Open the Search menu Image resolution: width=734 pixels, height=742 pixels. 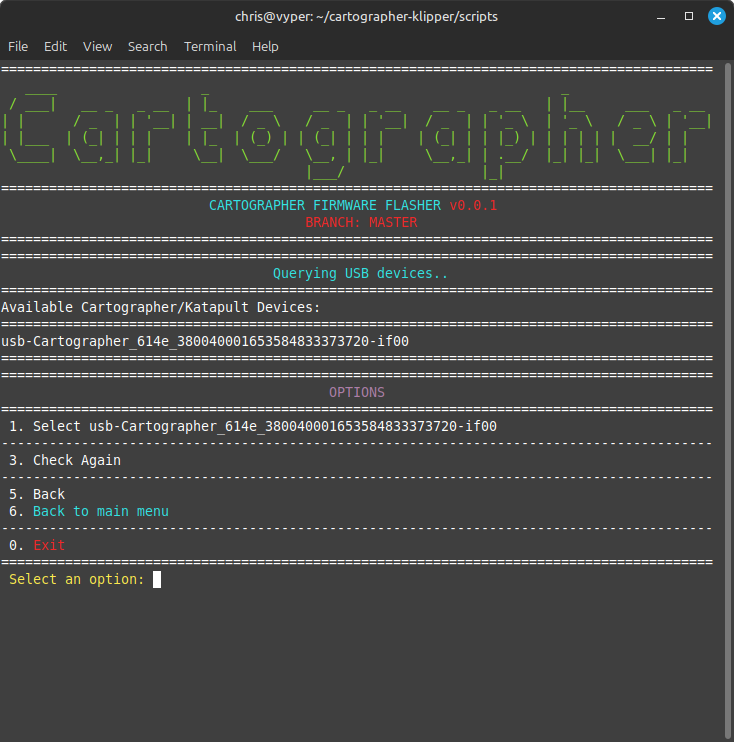pyautogui.click(x=147, y=46)
